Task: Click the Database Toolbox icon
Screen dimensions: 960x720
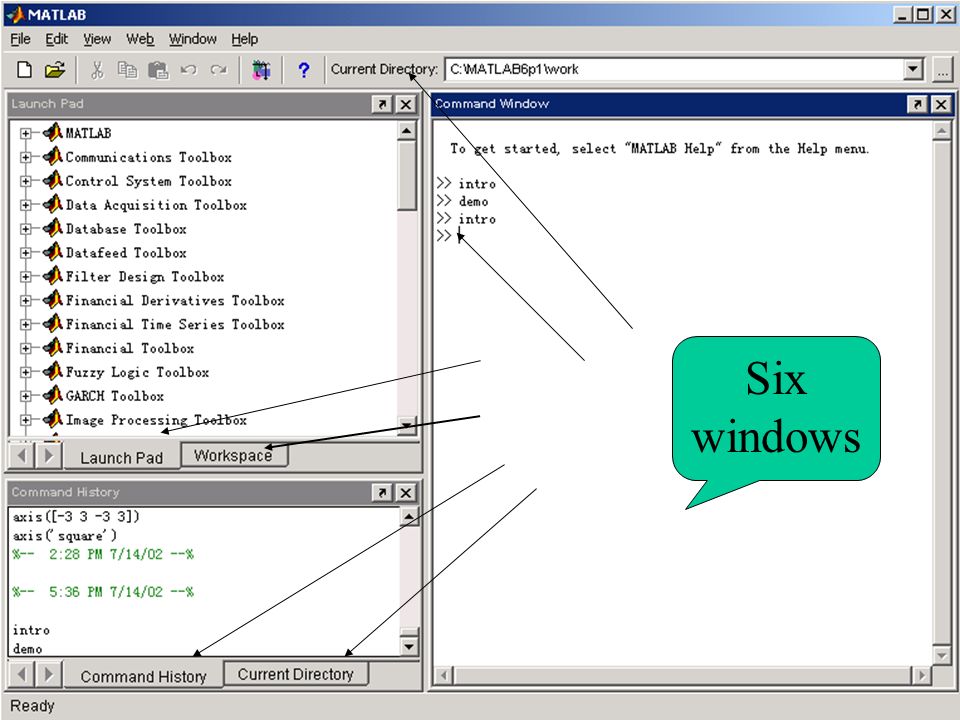Action: pos(53,228)
